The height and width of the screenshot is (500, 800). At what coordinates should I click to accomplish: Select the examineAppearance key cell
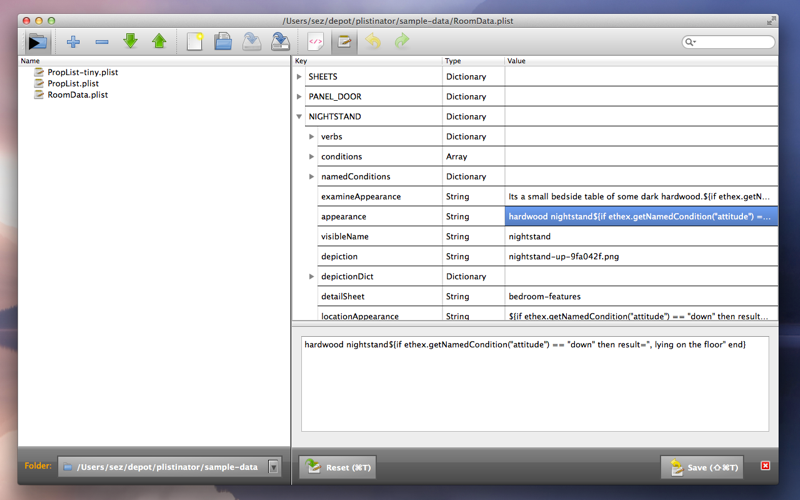click(379, 196)
